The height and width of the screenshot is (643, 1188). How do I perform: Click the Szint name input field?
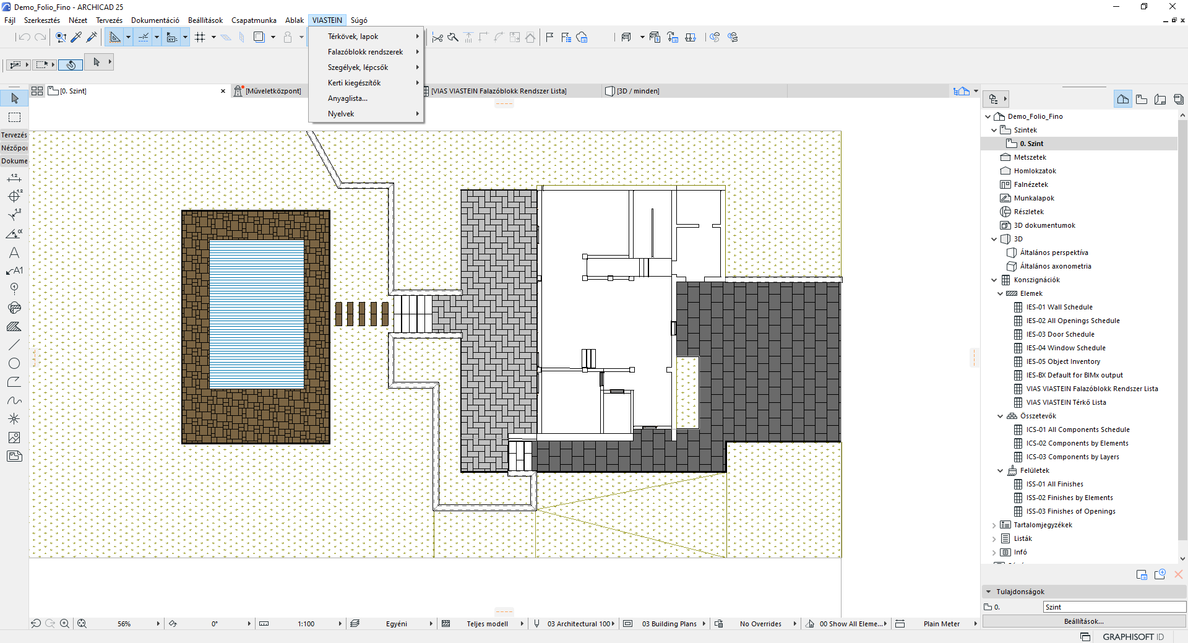click(x=1114, y=607)
